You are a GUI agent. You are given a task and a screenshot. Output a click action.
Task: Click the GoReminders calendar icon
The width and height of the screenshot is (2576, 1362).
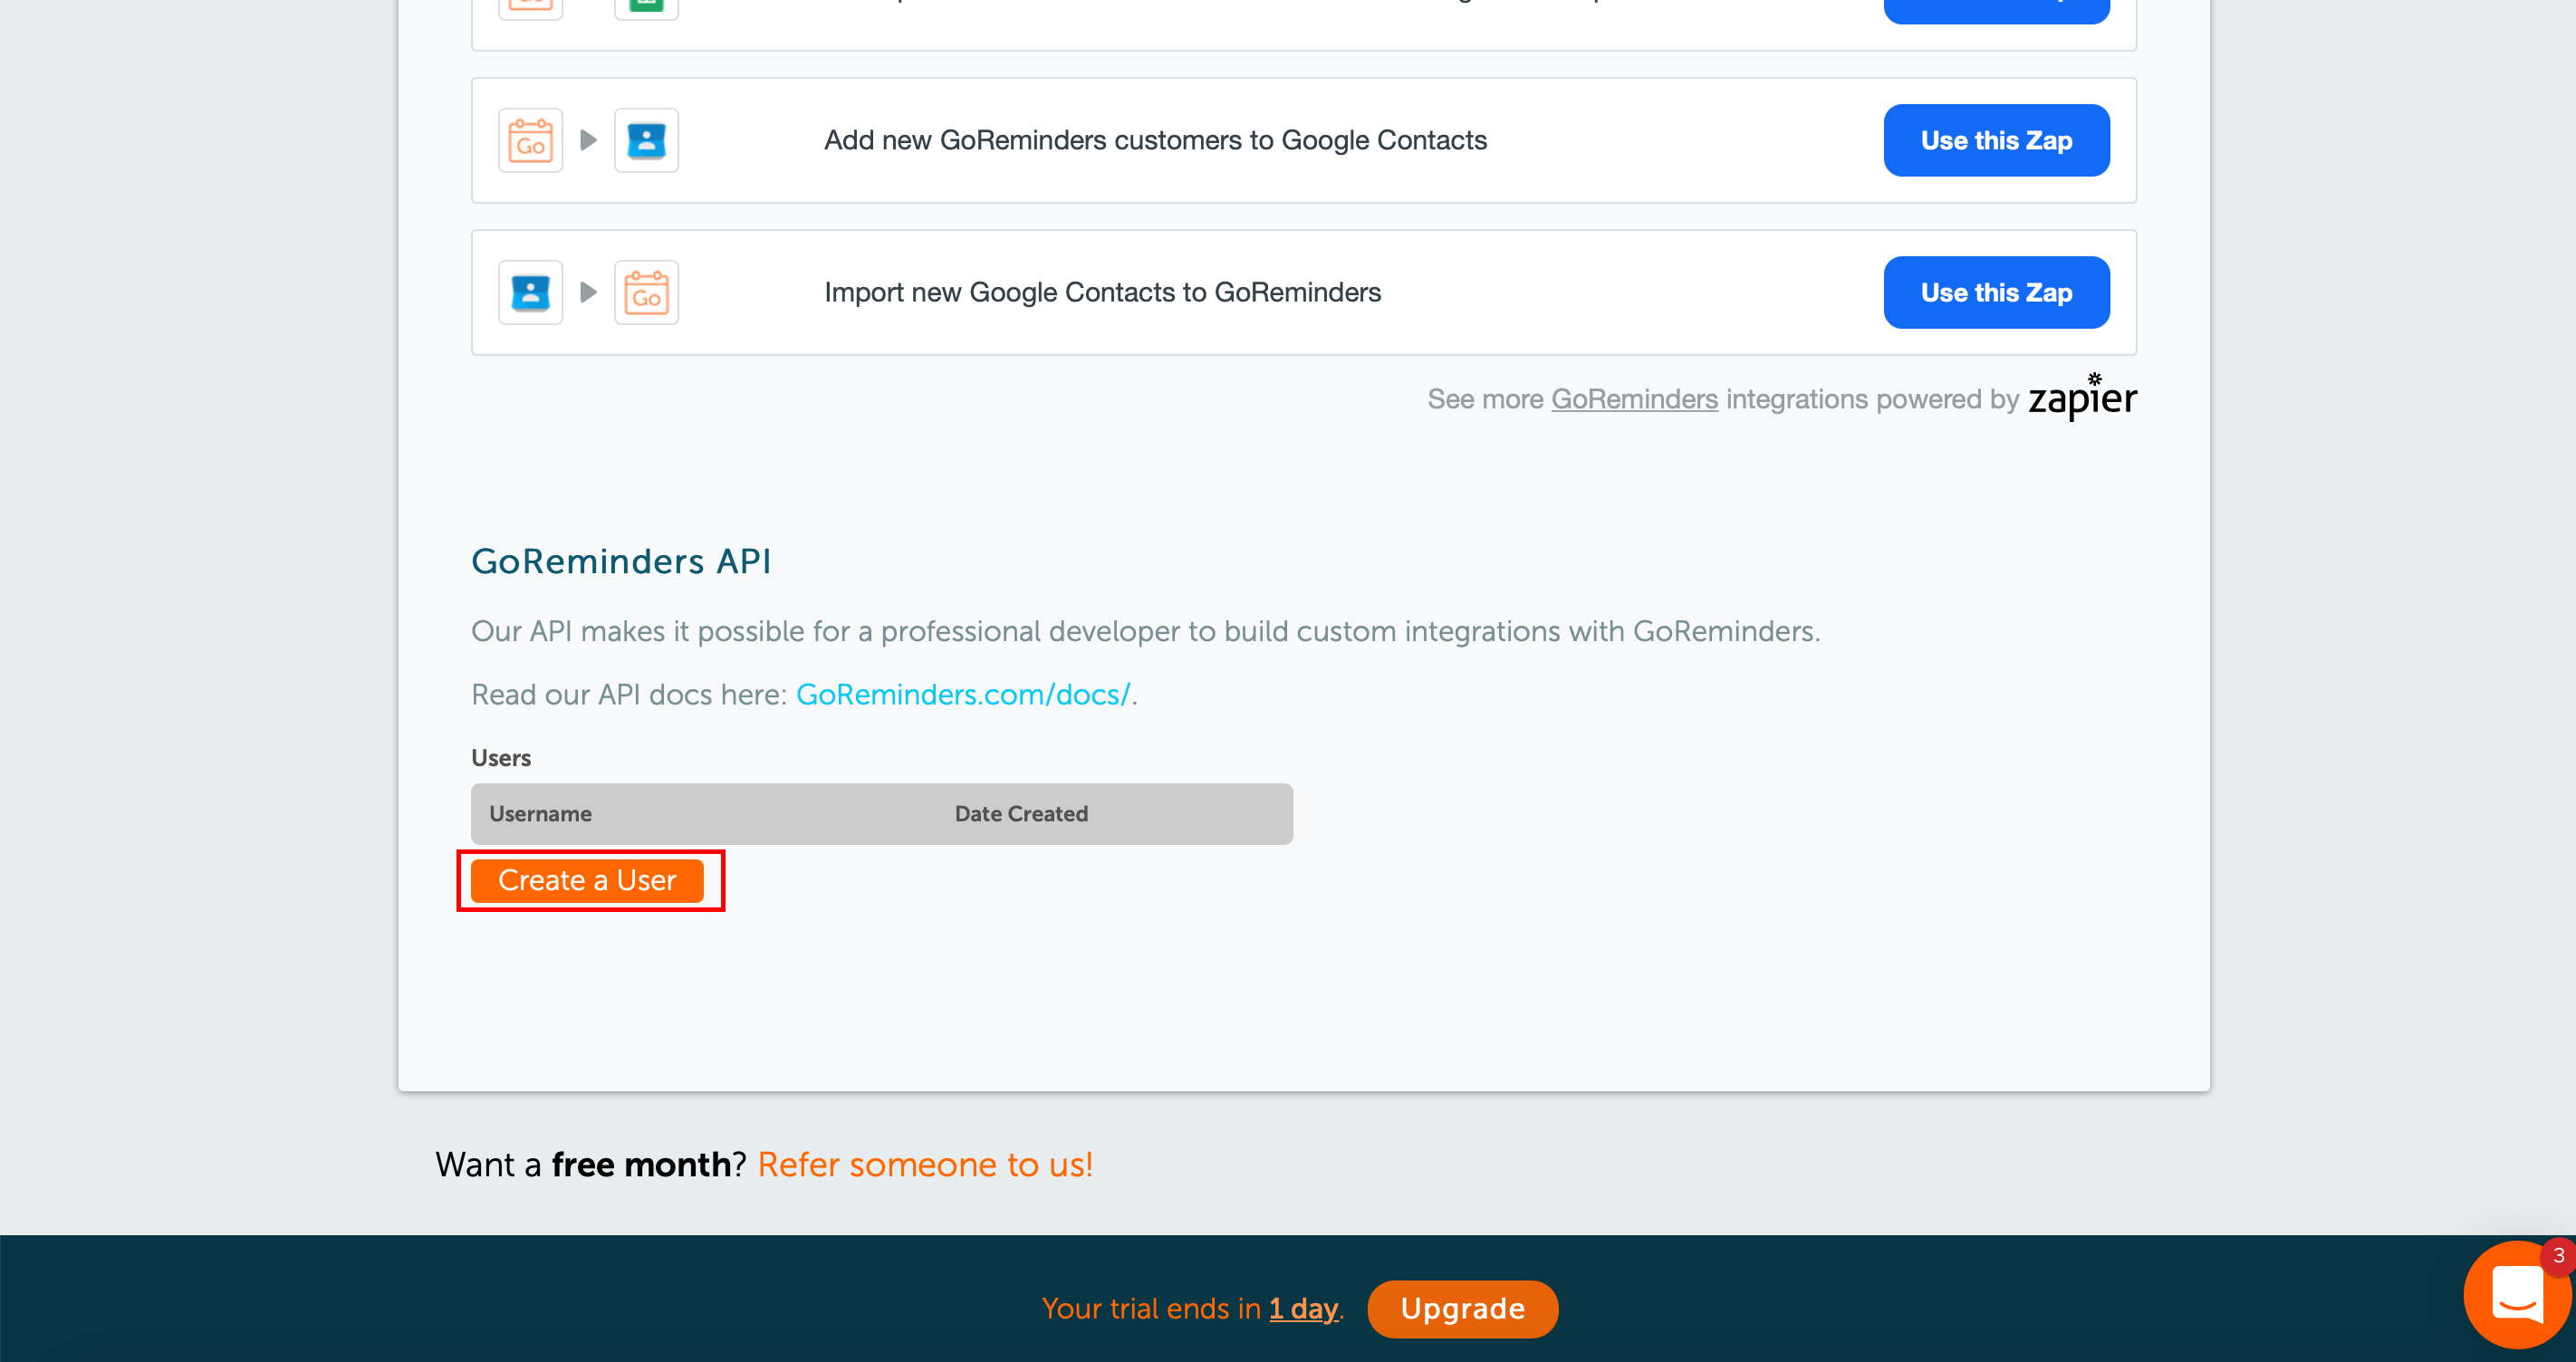pos(532,139)
